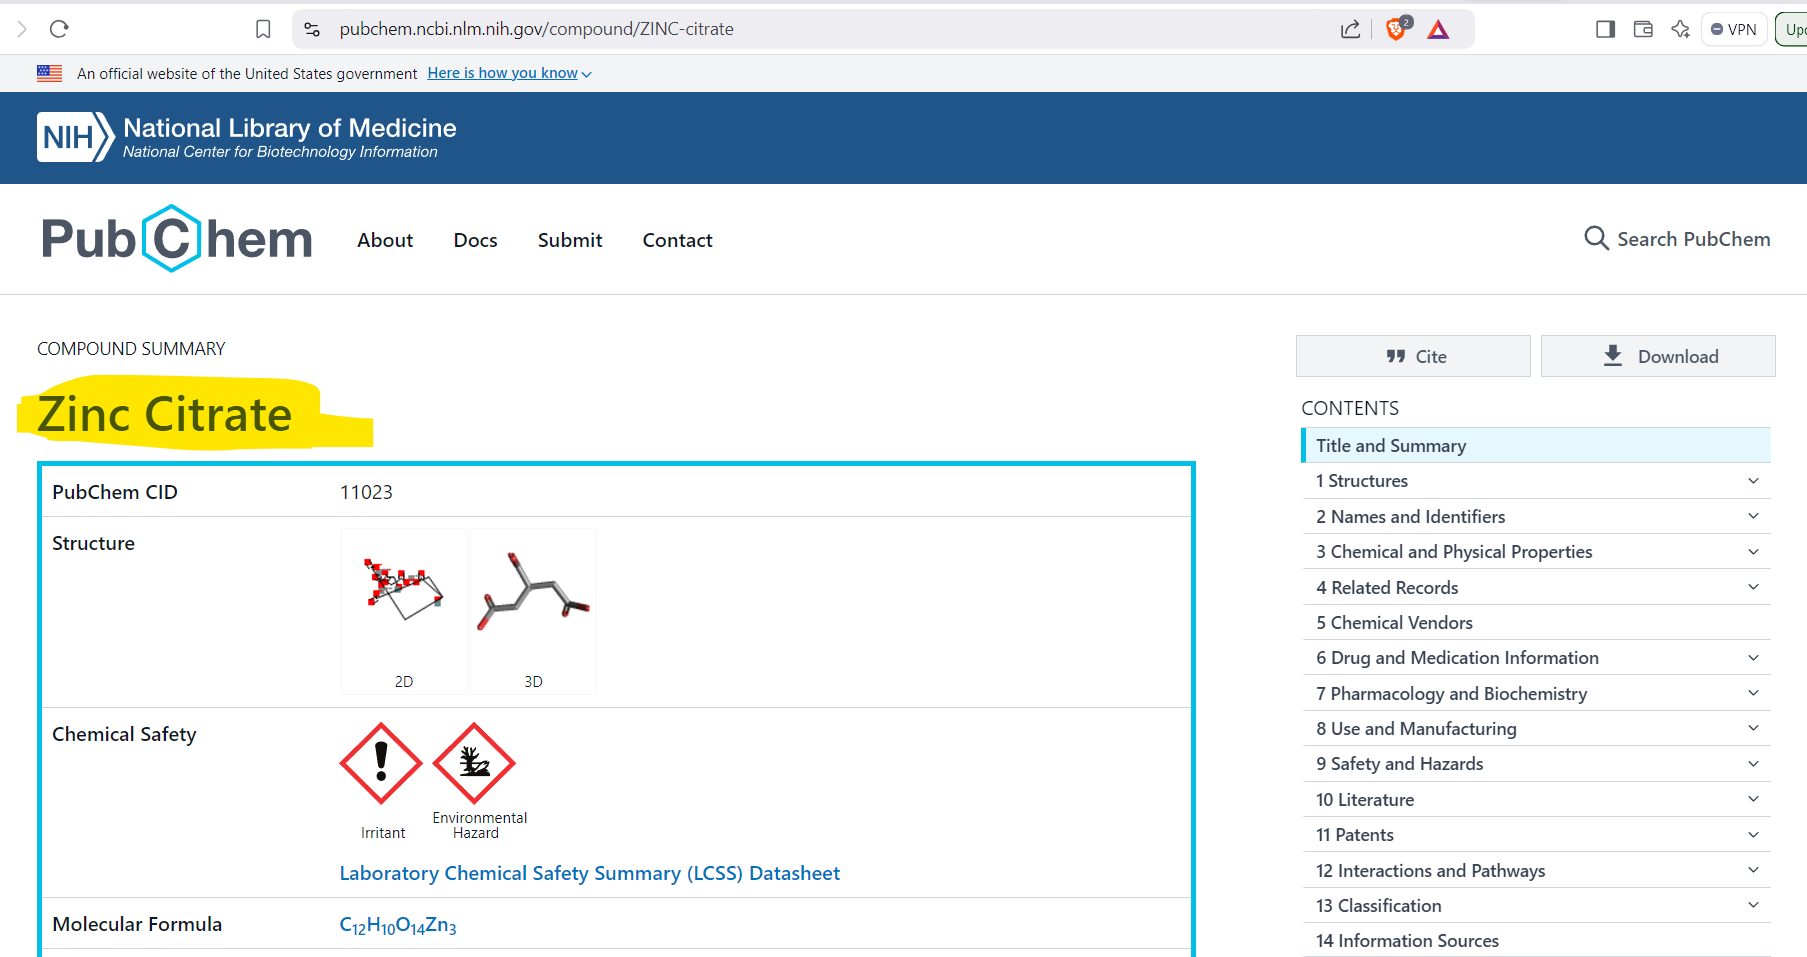
Task: Click molecular formula C12H10O14Zn3 link
Action: click(x=398, y=925)
